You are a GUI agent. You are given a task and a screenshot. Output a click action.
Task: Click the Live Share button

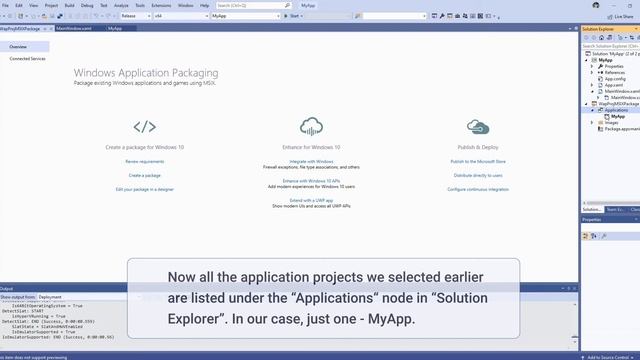click(620, 17)
